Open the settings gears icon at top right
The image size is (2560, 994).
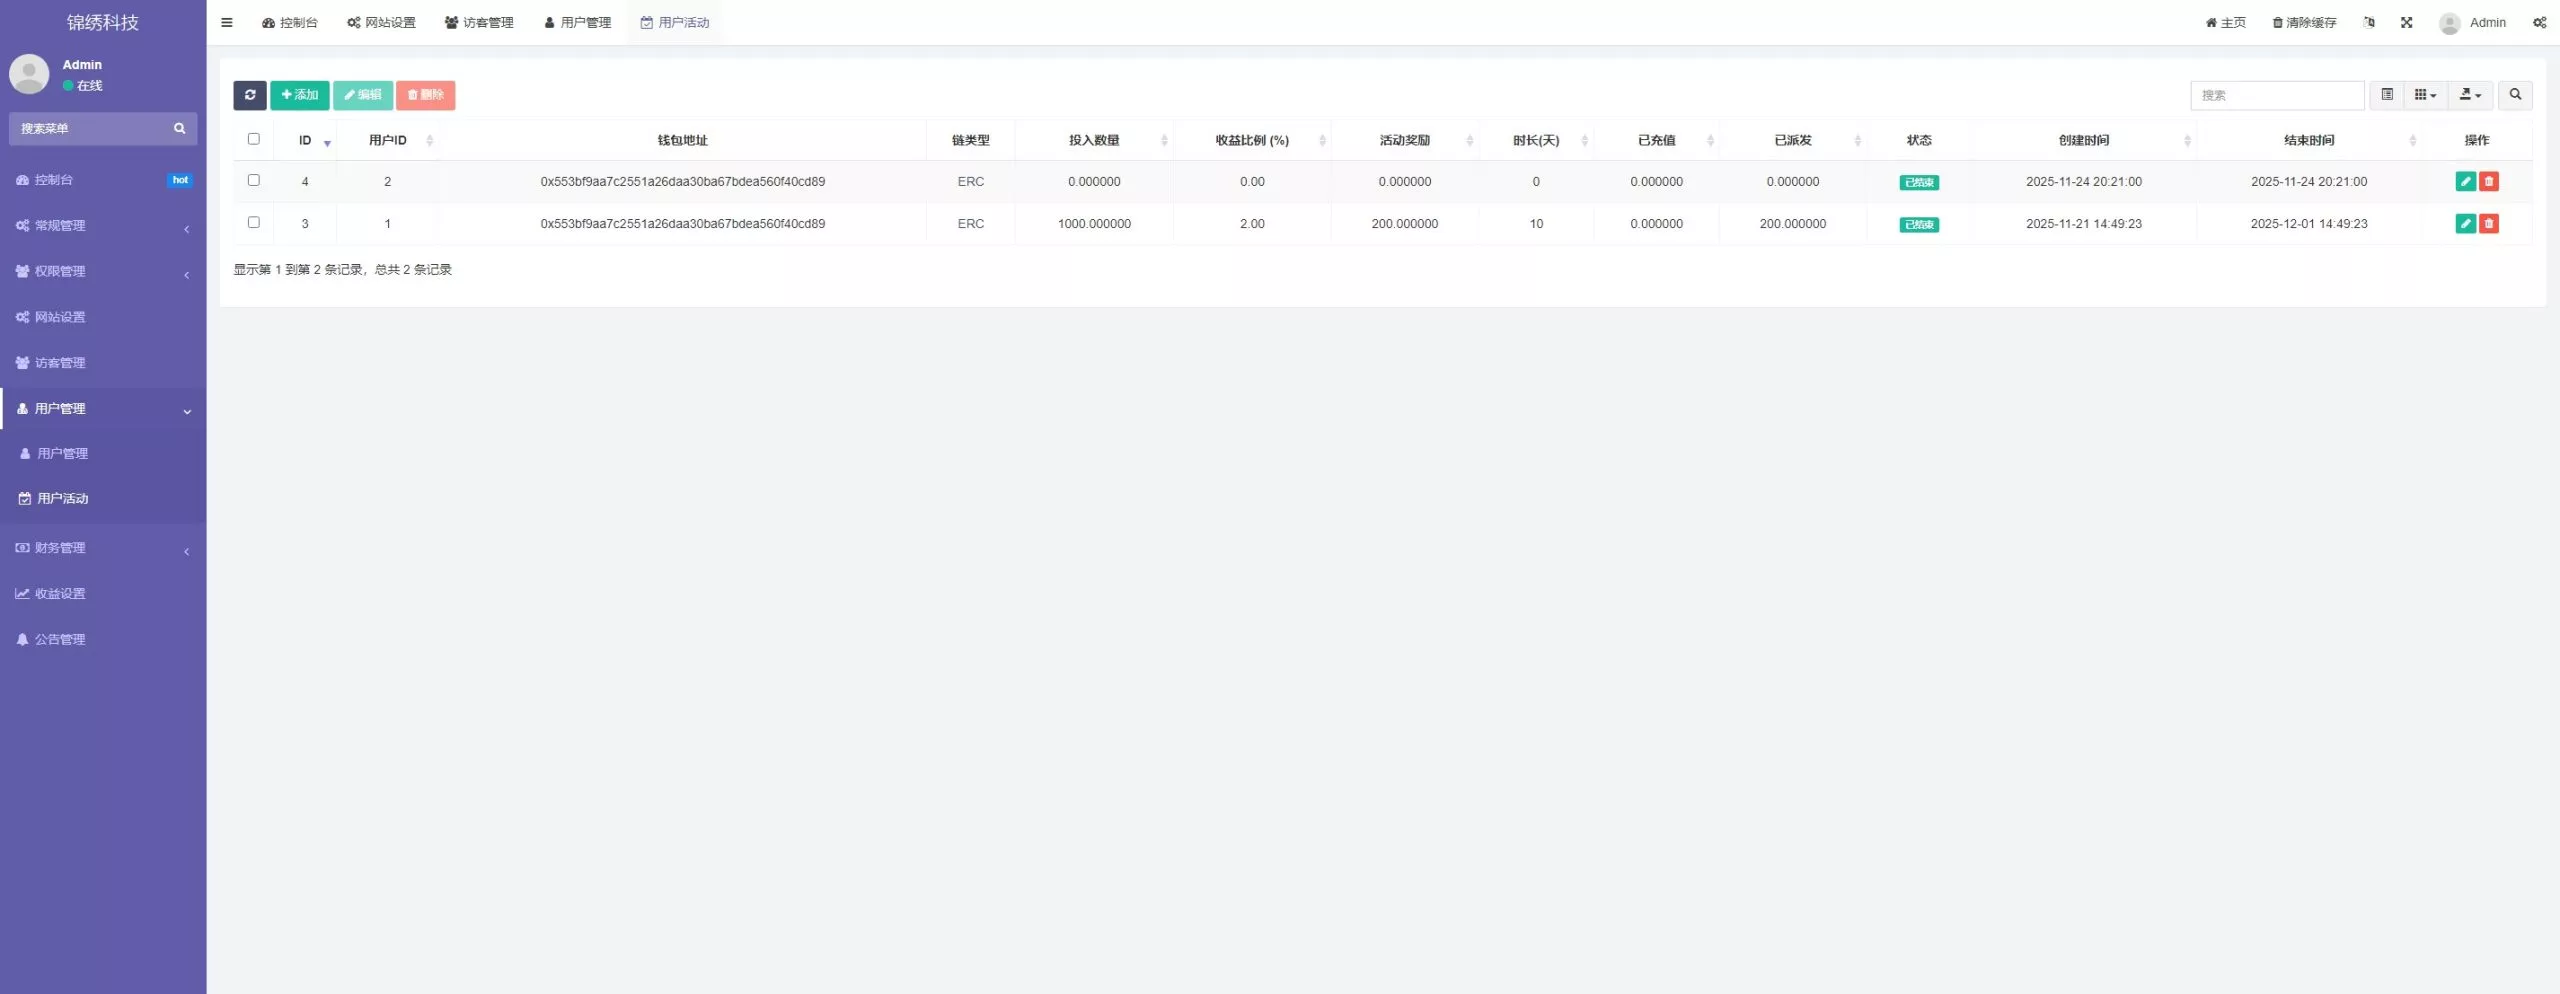tap(2539, 22)
